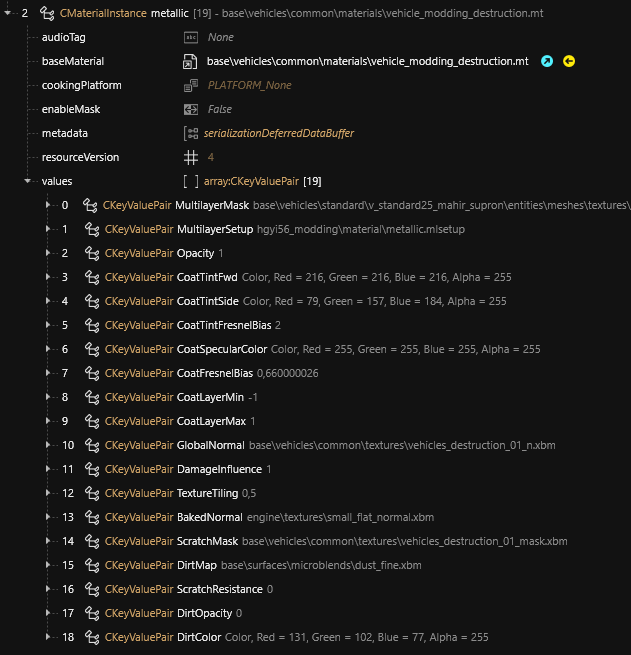Click the values array bracket icon
This screenshot has width=631, height=655.
click(x=191, y=181)
